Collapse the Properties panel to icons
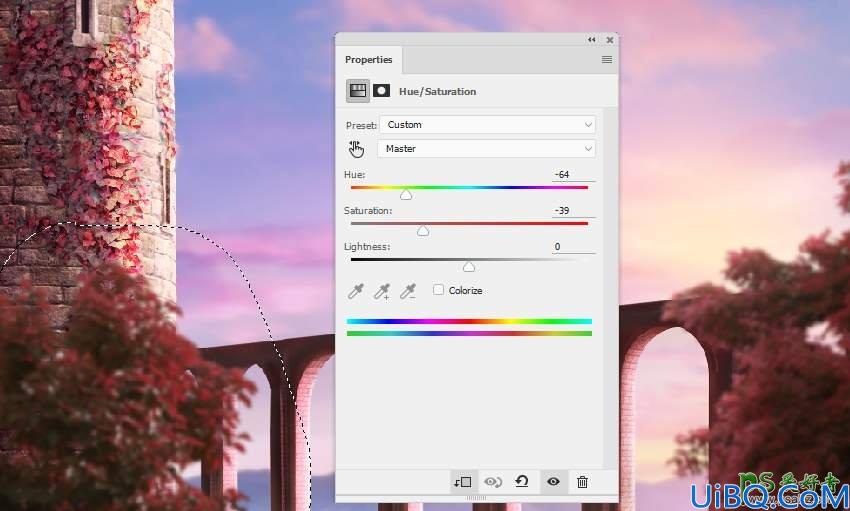Image resolution: width=850 pixels, height=511 pixels. click(591, 40)
